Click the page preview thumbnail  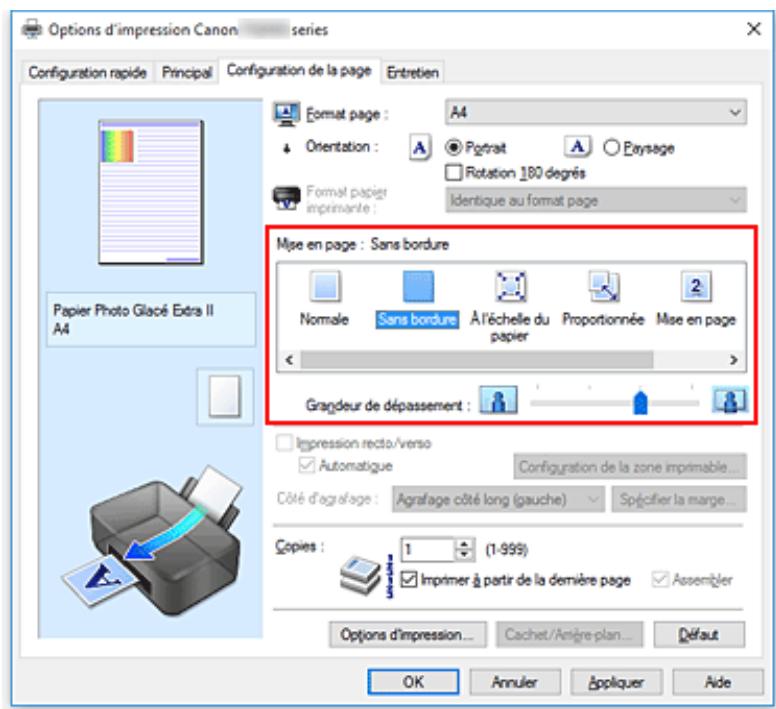click(151, 192)
